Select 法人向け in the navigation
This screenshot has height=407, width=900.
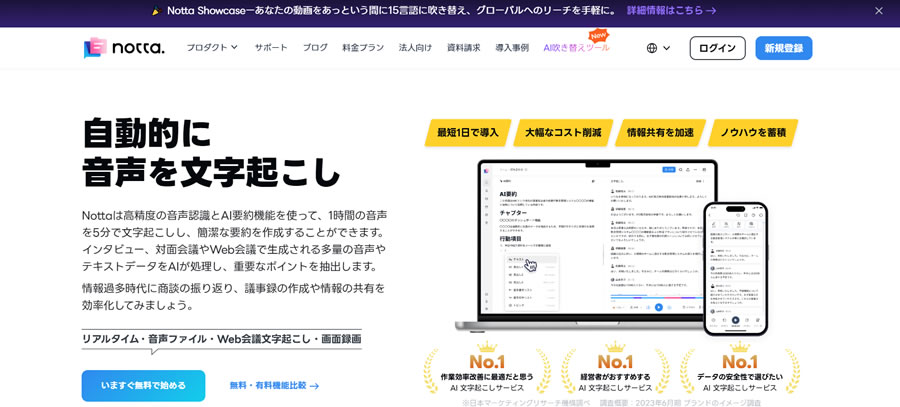tap(415, 48)
